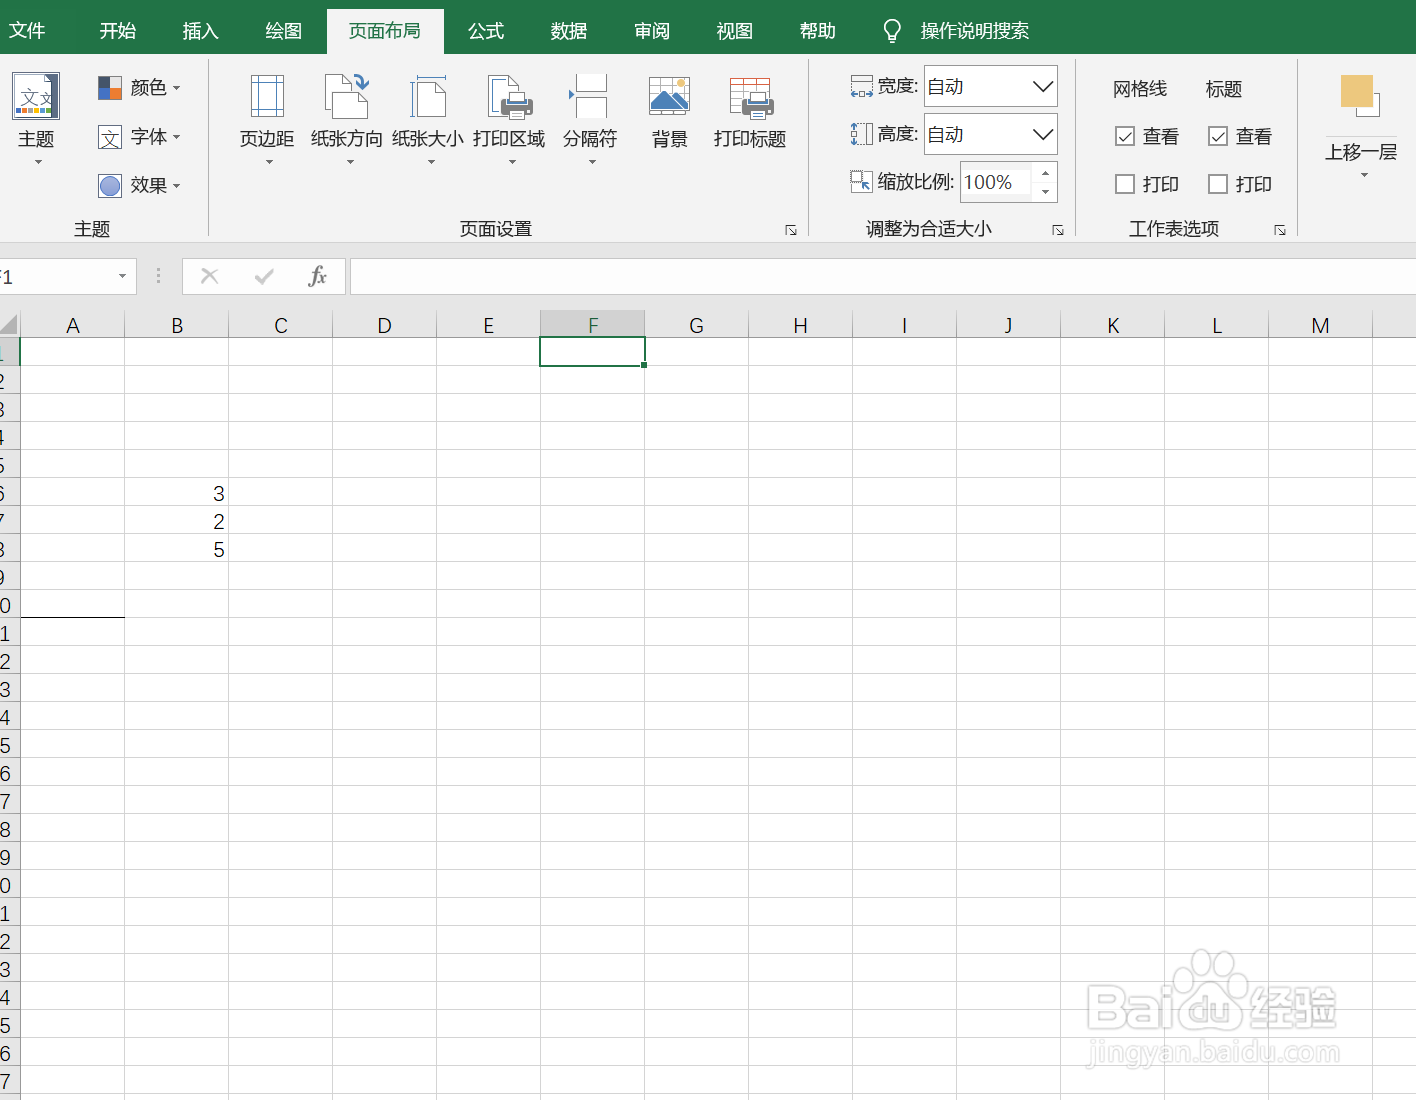
Task: Open paper Orientation (纸张方向) menu
Action: tap(347, 118)
